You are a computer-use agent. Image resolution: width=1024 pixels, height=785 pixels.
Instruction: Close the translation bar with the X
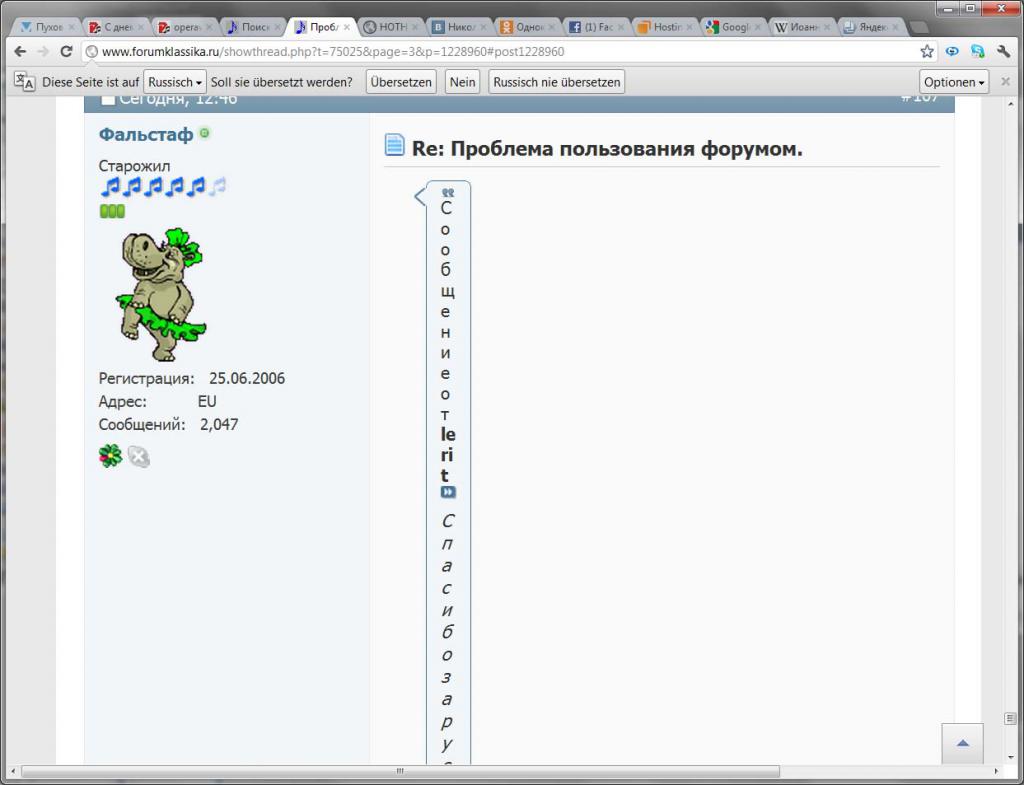pos(1005,82)
